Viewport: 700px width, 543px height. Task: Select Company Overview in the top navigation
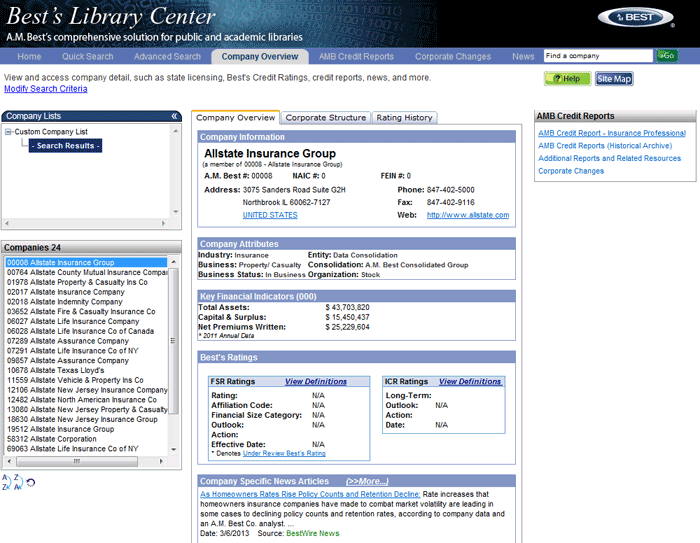260,56
